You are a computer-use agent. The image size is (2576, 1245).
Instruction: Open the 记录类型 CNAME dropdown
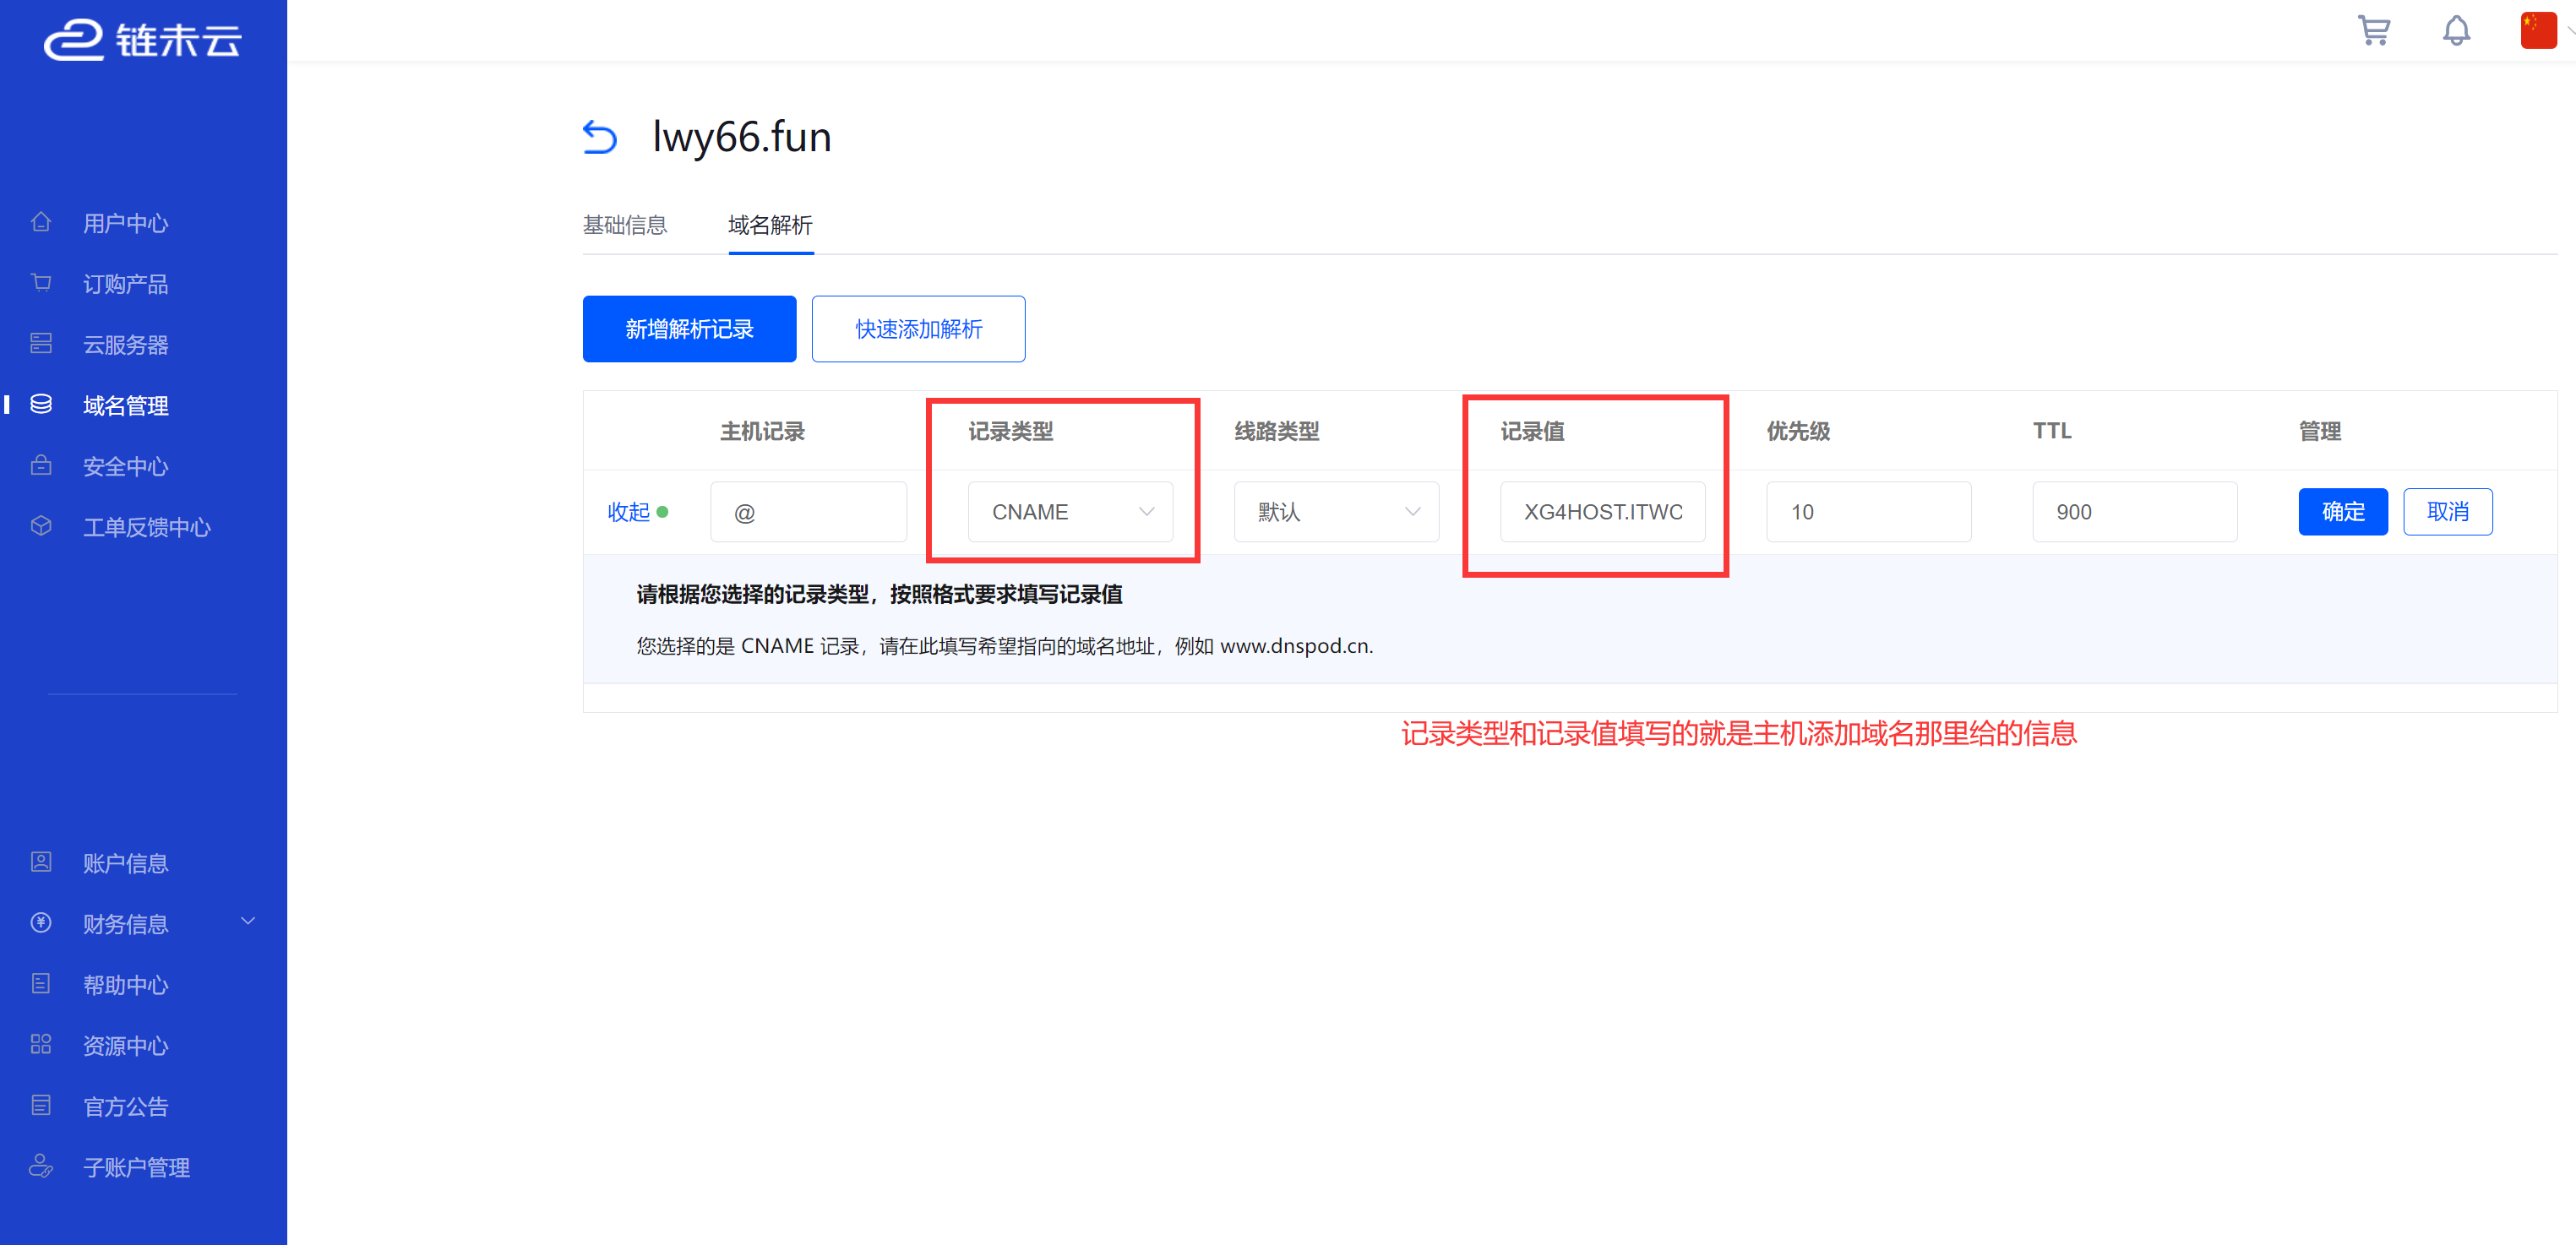[x=1070, y=512]
